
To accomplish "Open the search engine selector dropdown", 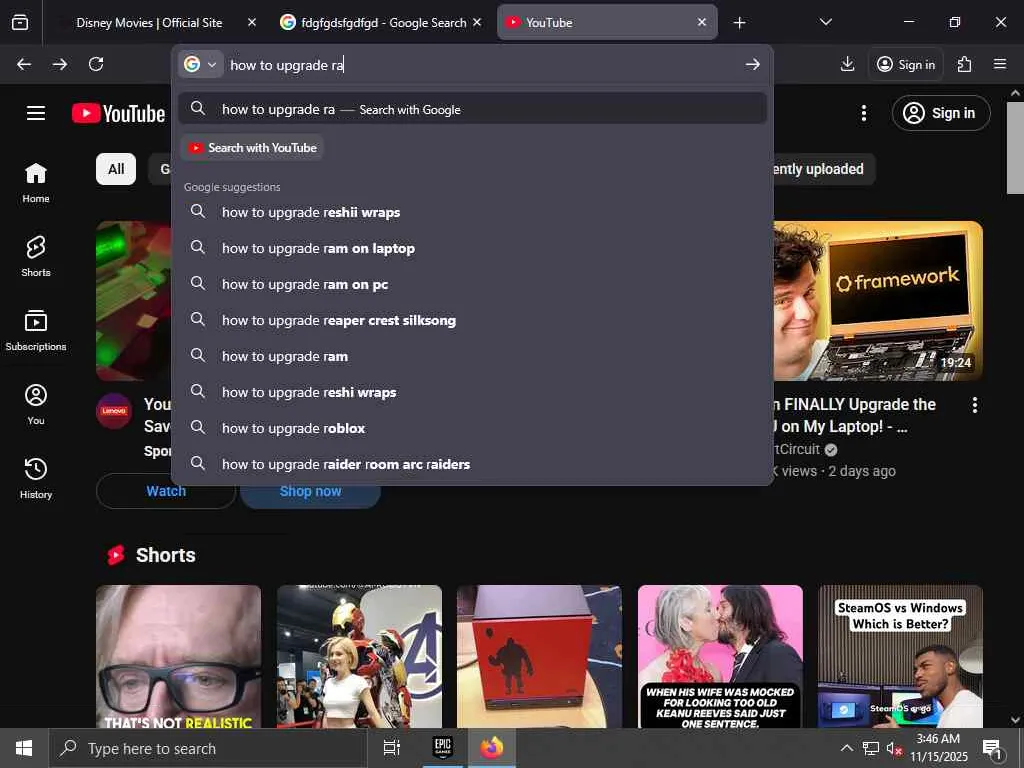I will (x=200, y=64).
